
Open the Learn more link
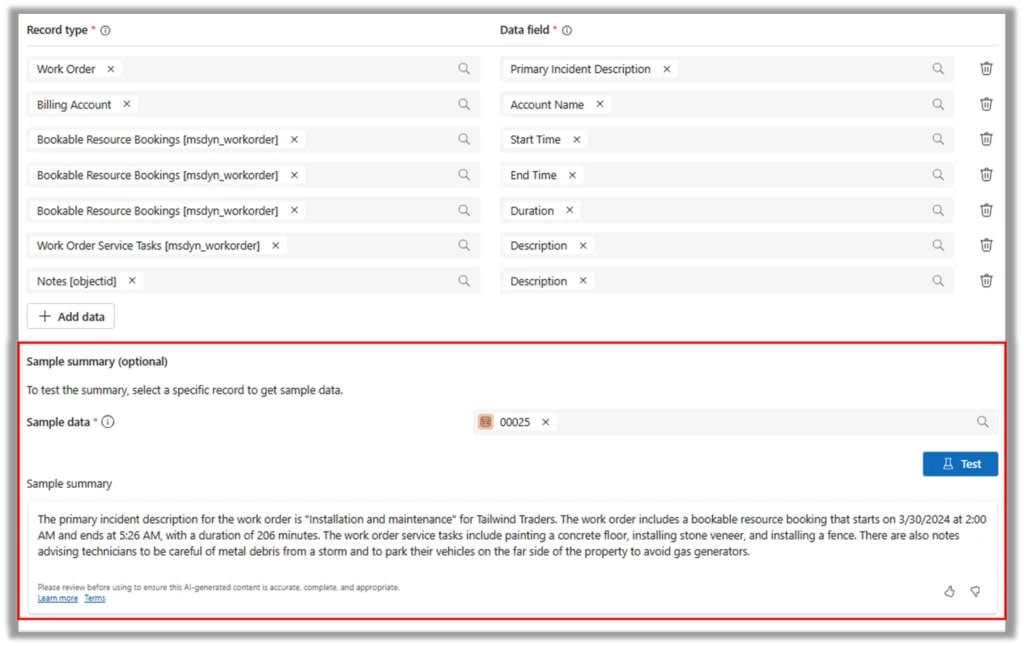[x=57, y=598]
